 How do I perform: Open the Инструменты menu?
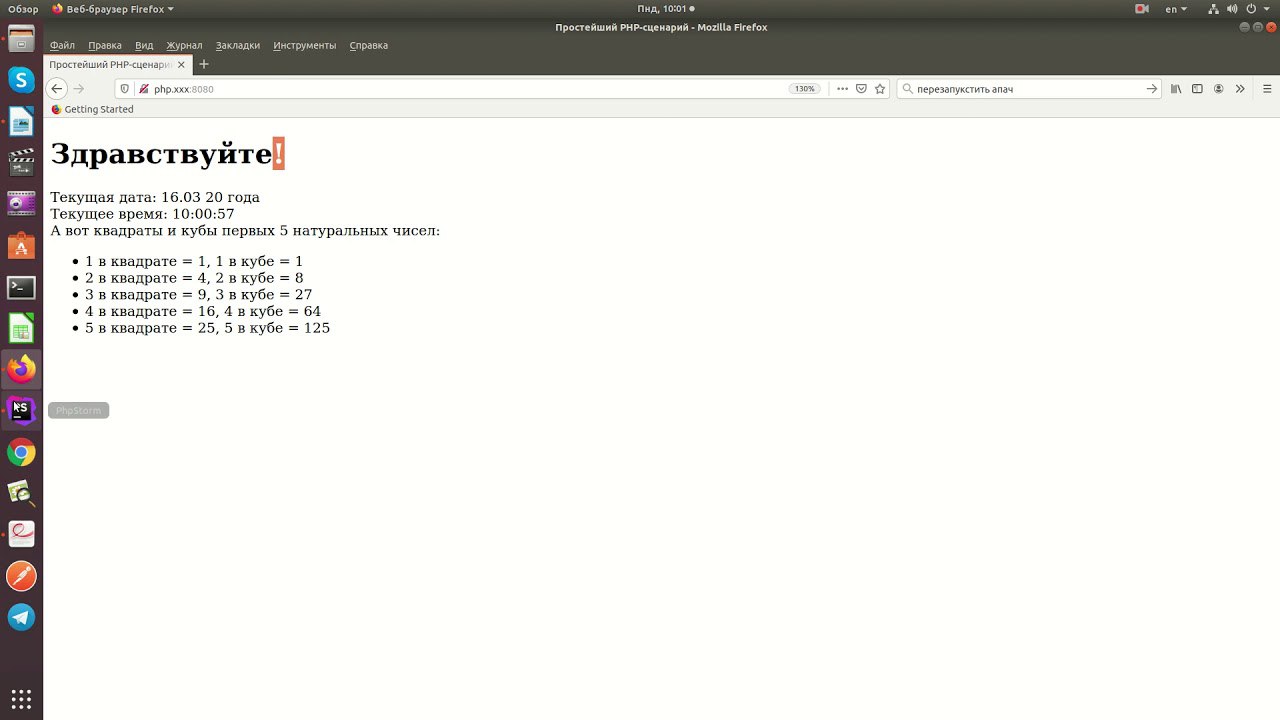(x=305, y=45)
